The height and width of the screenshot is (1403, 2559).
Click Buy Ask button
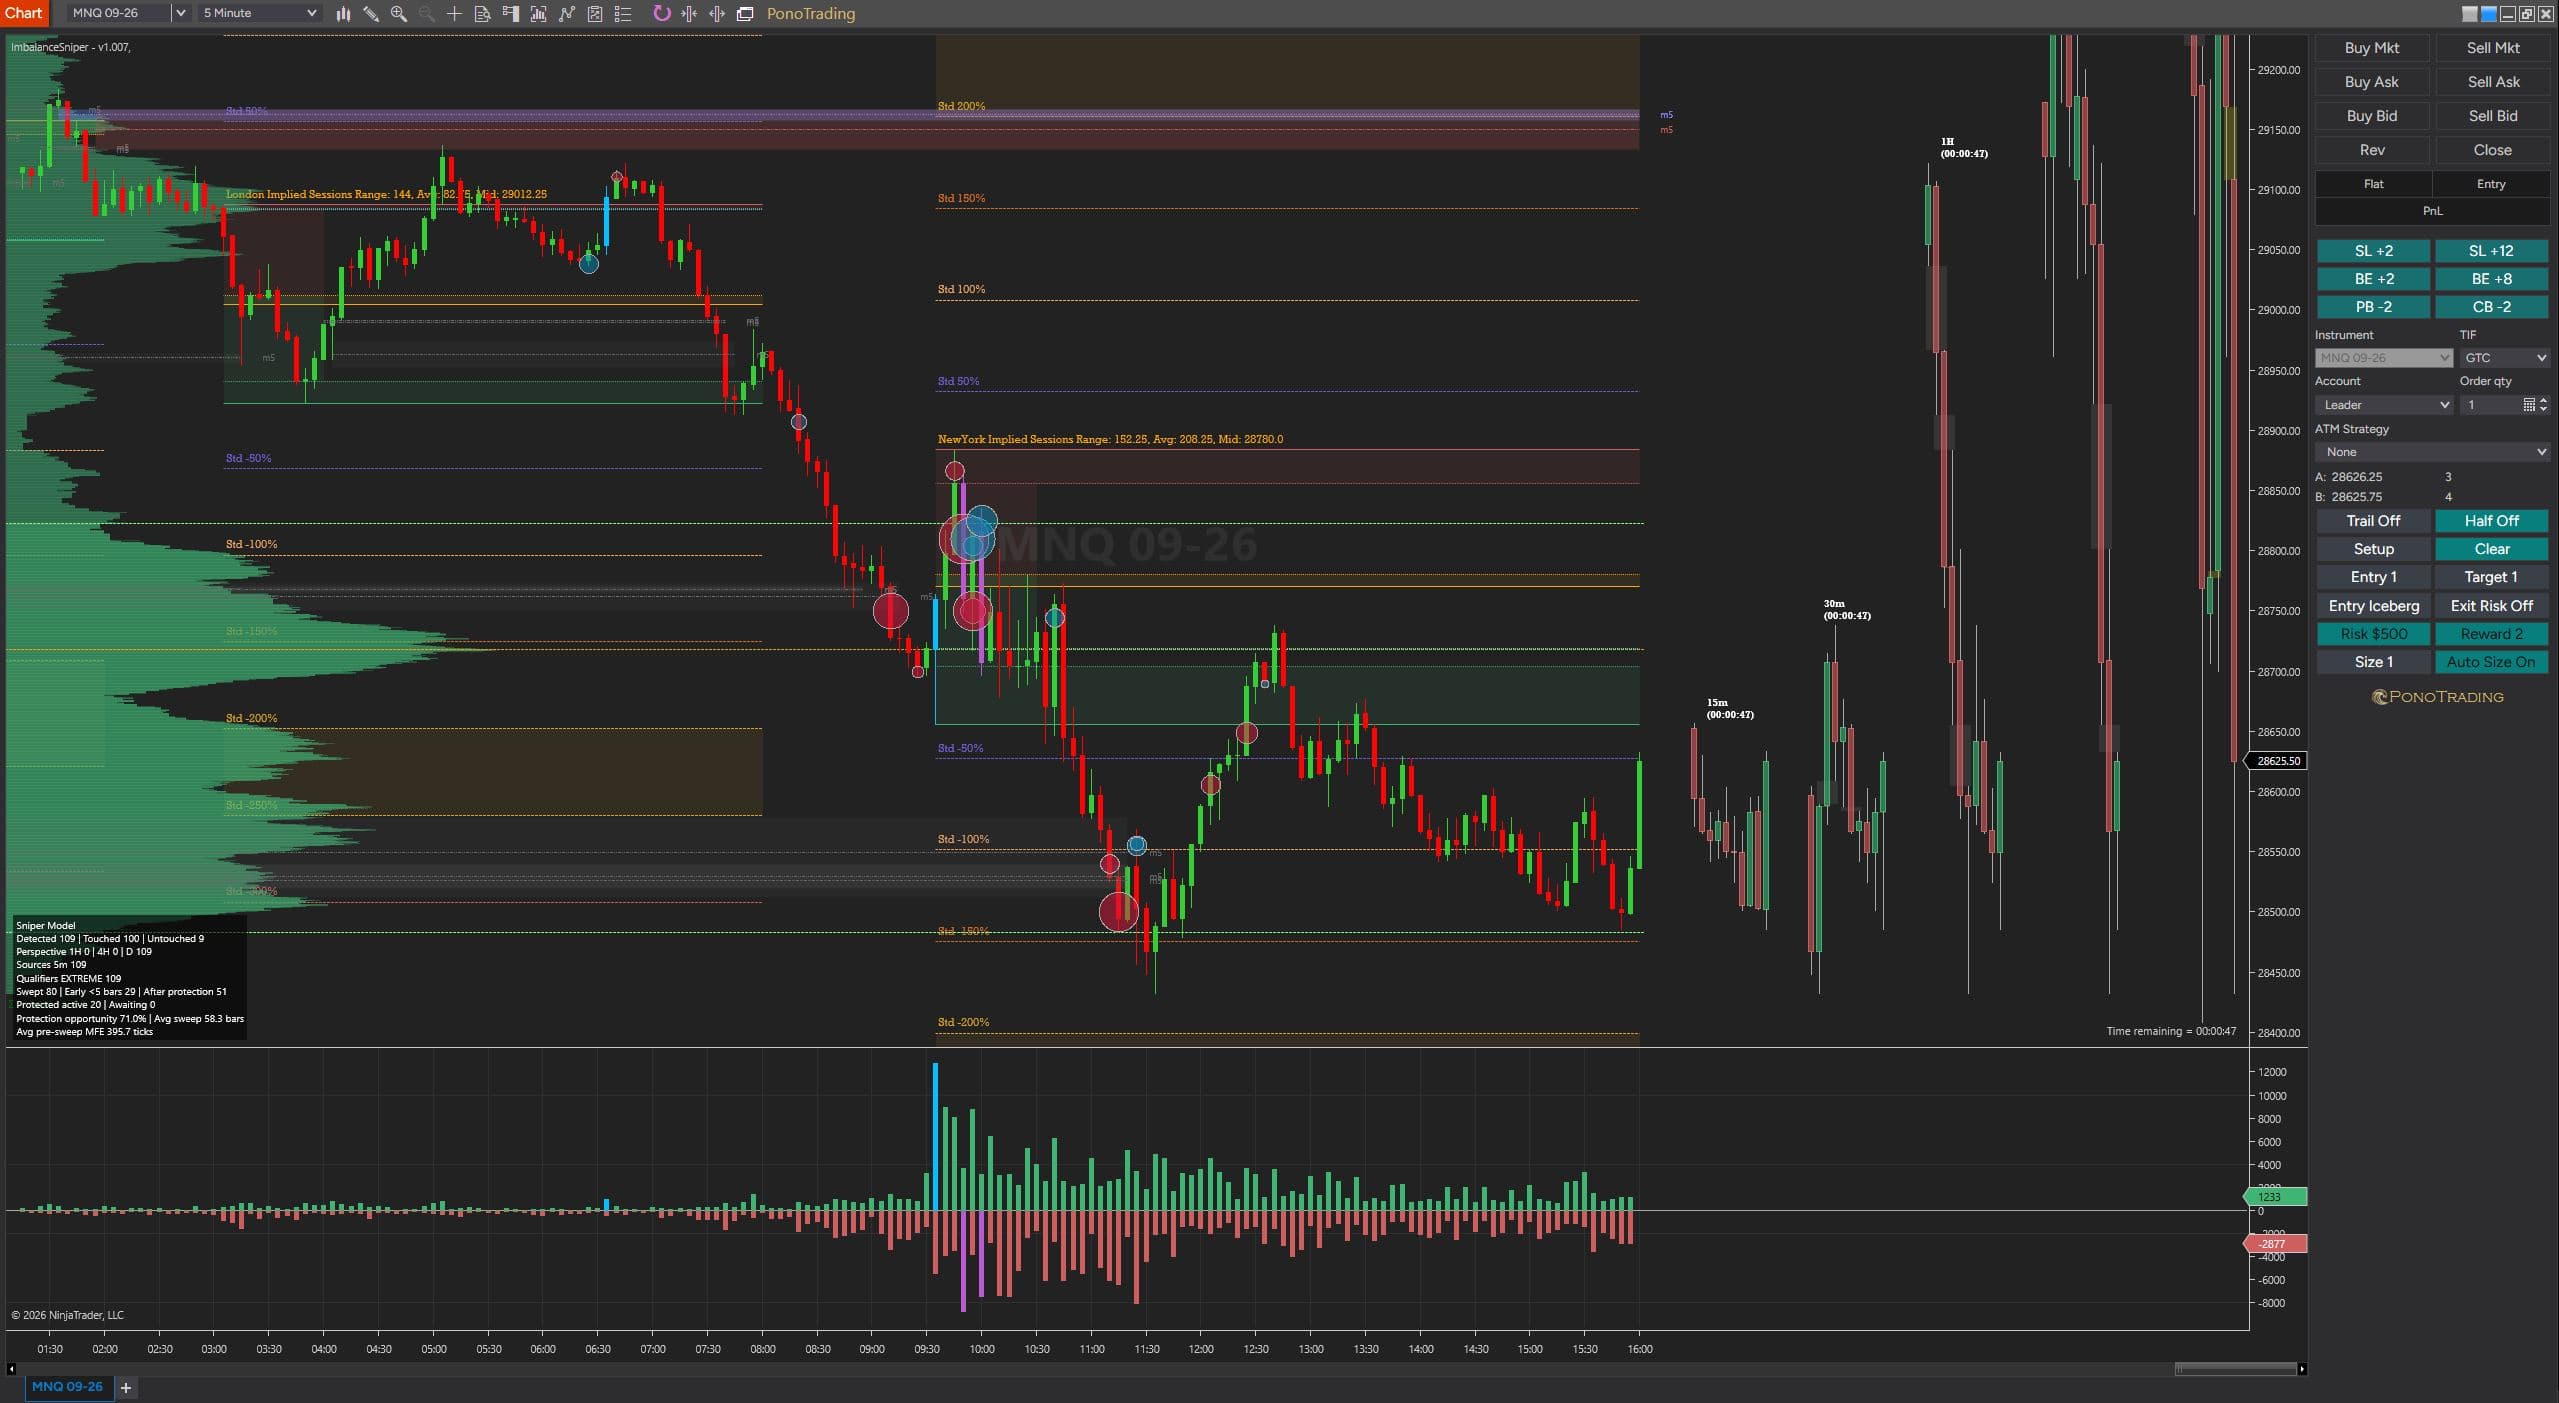[2372, 82]
